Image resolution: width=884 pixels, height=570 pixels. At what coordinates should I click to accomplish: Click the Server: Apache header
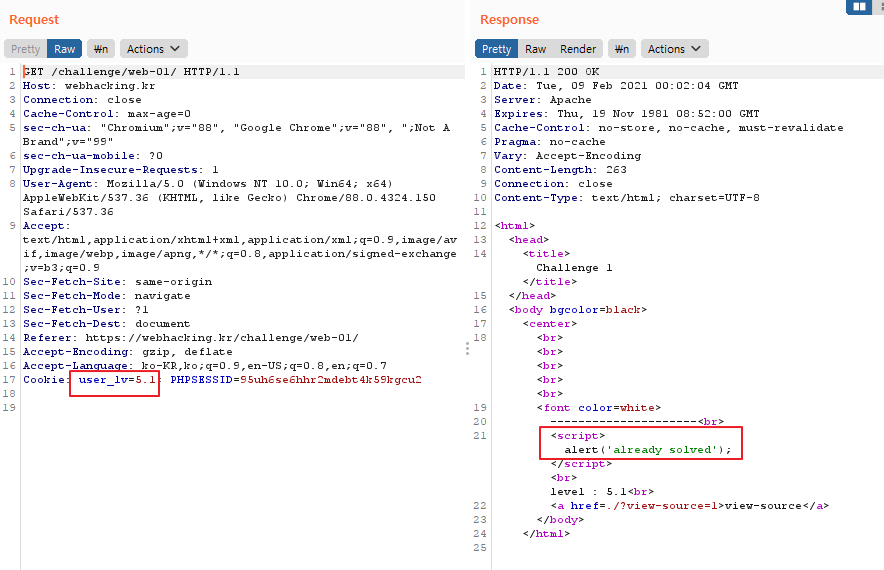pos(542,100)
